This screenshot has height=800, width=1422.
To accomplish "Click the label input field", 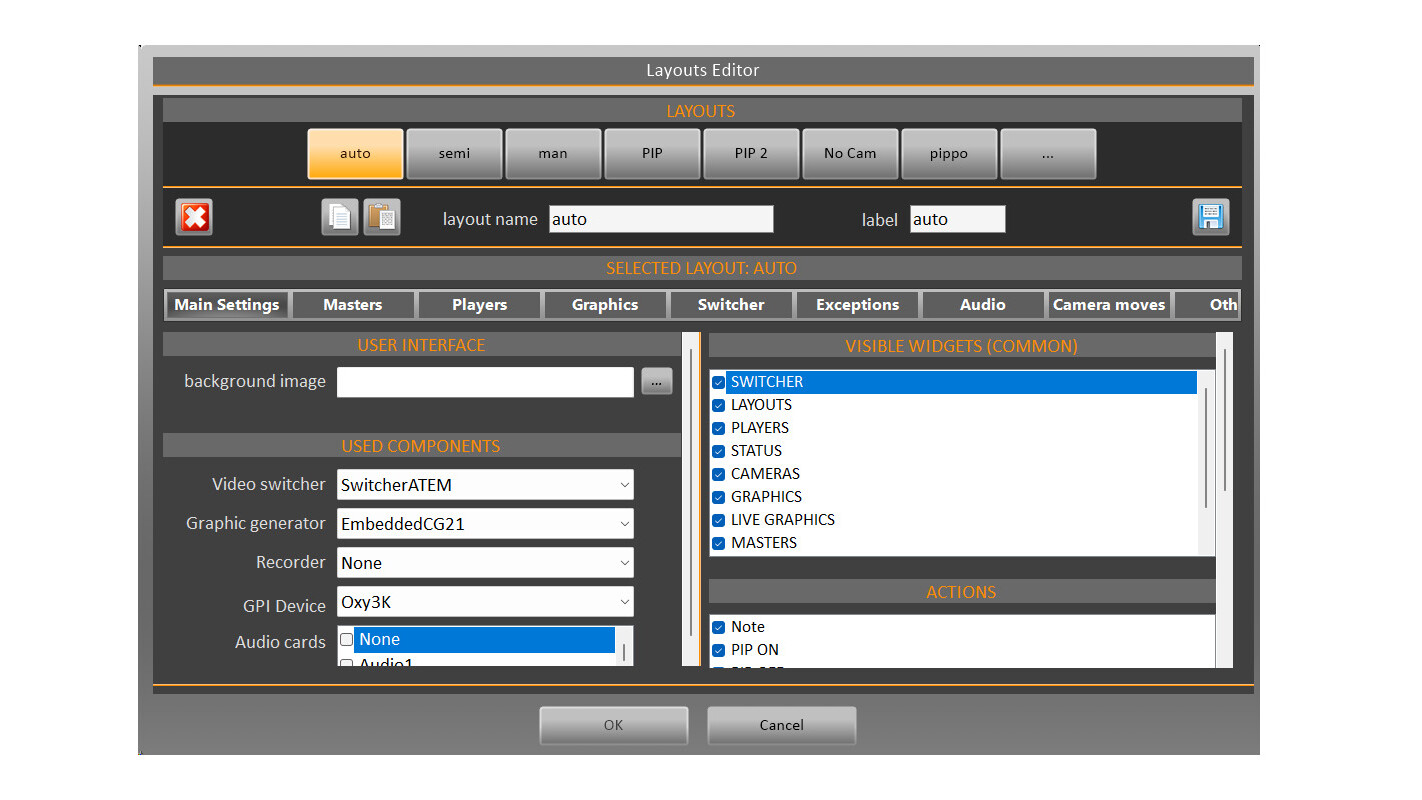I will (x=957, y=219).
